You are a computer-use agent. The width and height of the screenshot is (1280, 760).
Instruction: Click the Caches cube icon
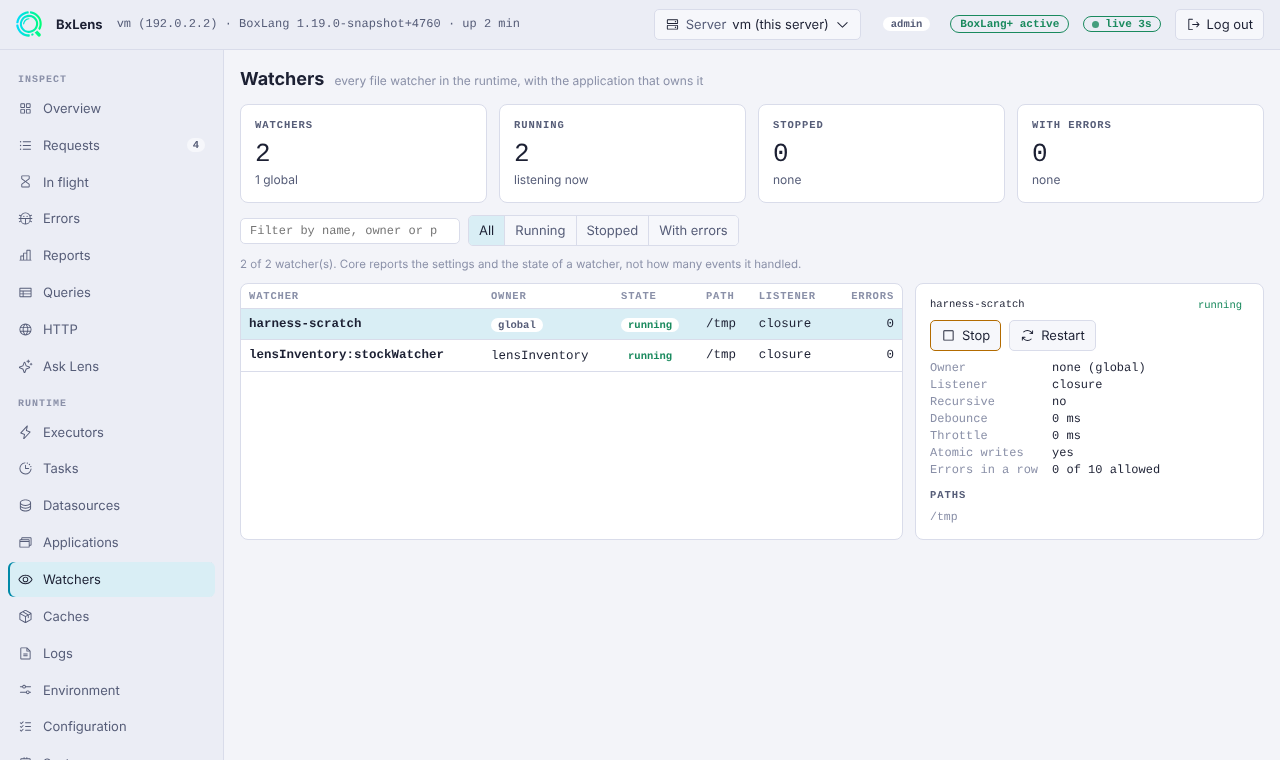(25, 616)
